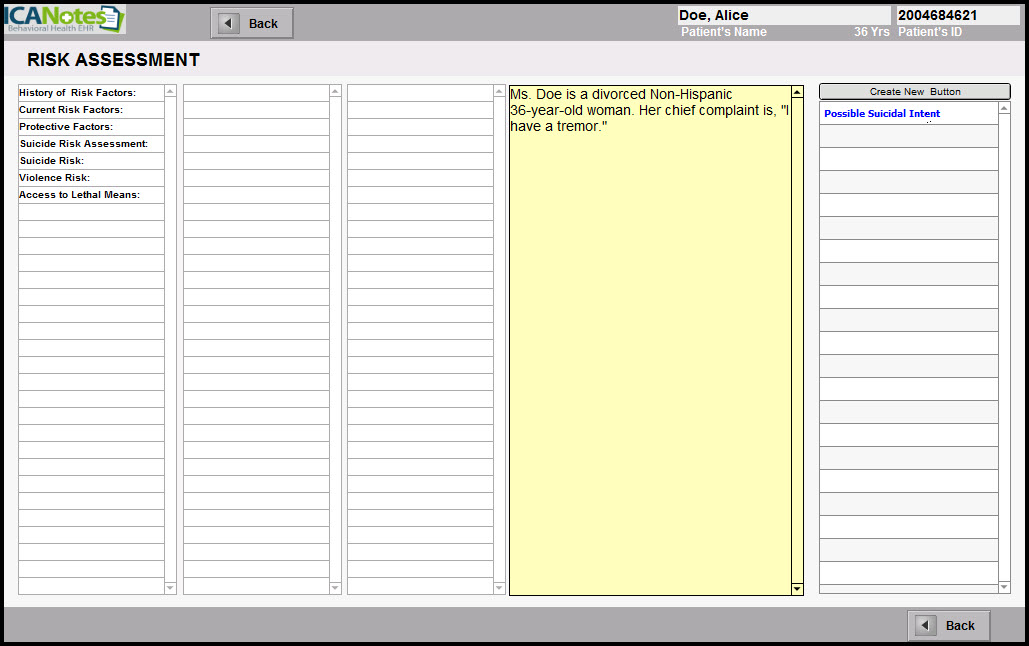Click the top Back button
The height and width of the screenshot is (646, 1029).
(252, 23)
